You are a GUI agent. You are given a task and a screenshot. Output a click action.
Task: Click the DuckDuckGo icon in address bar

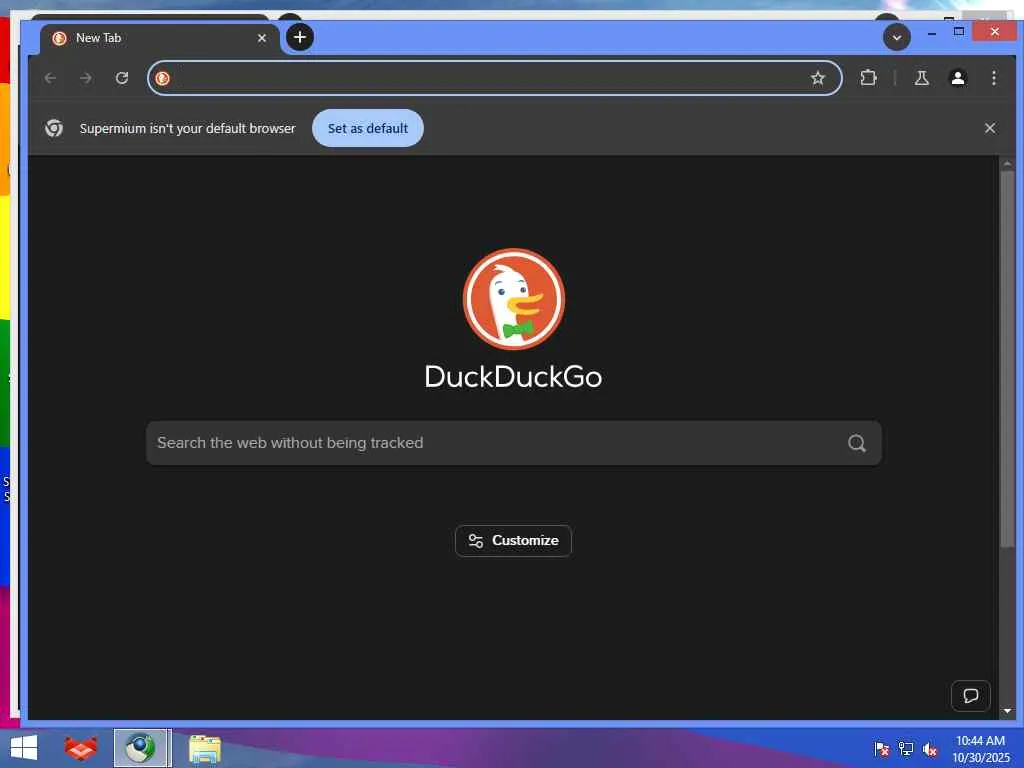click(x=163, y=78)
